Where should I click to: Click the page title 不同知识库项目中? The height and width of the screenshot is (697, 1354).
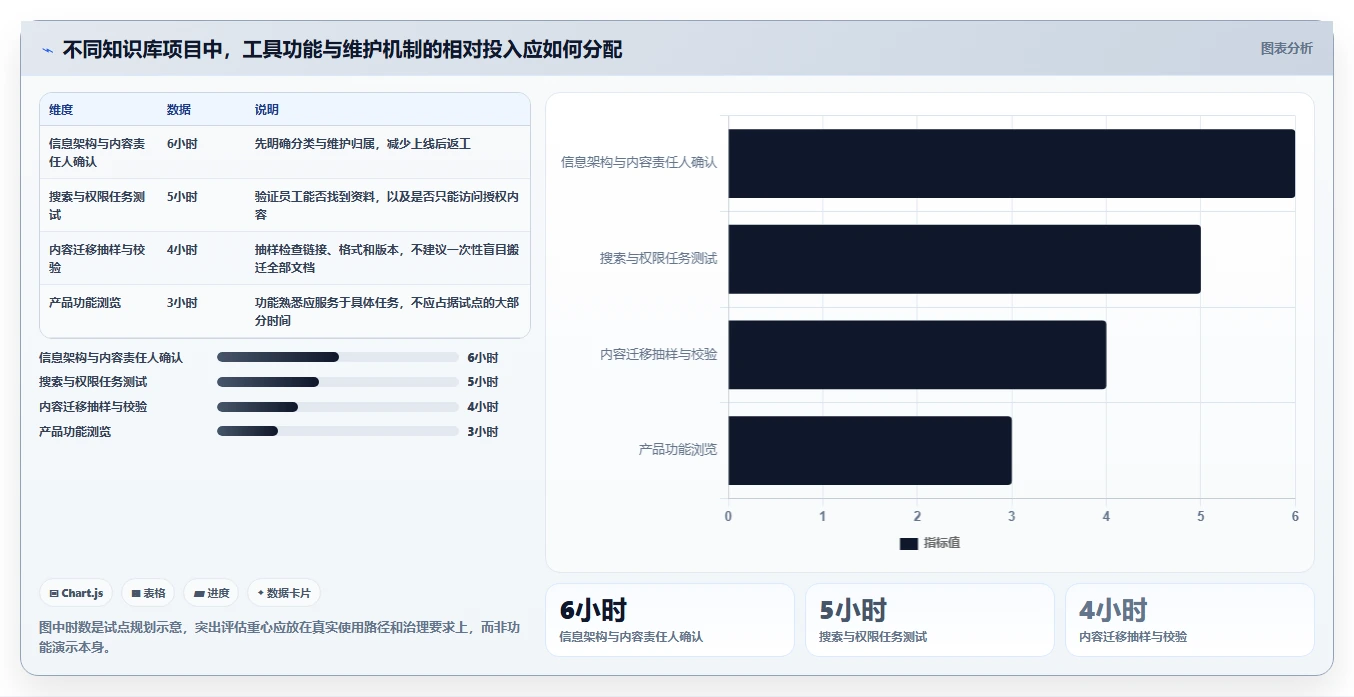tap(342, 49)
